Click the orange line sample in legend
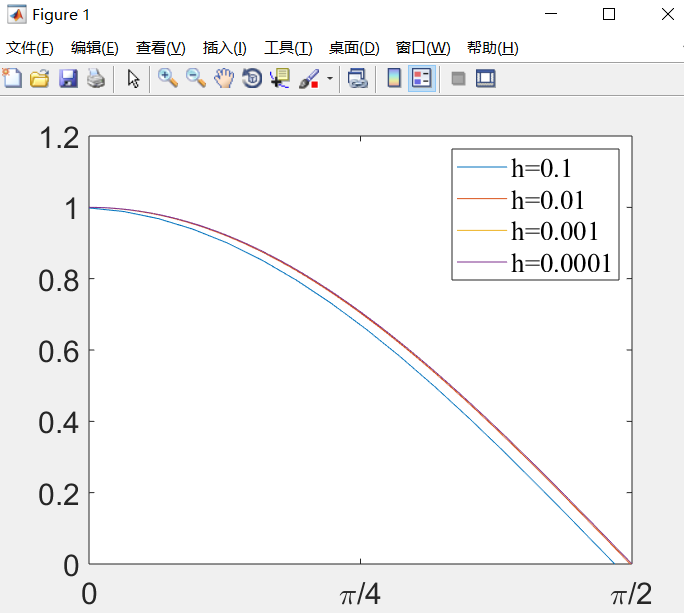 click(482, 199)
